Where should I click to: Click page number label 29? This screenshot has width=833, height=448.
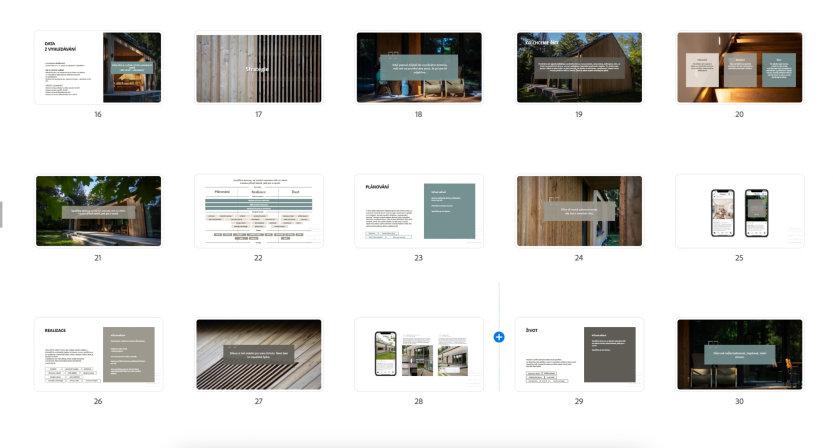click(x=579, y=401)
